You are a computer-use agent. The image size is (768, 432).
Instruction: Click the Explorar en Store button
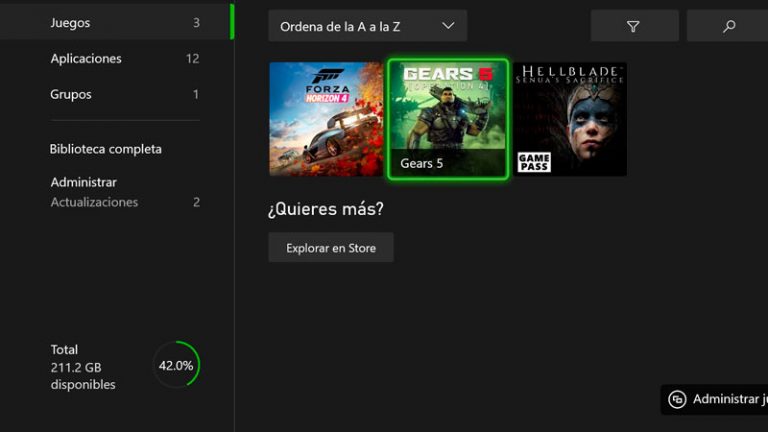point(331,248)
